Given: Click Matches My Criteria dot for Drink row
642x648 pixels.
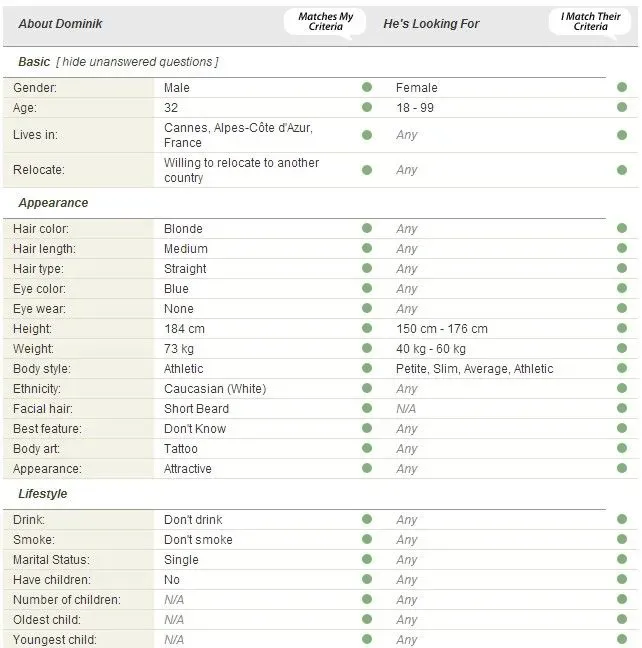Looking at the screenshot, I should coord(367,520).
